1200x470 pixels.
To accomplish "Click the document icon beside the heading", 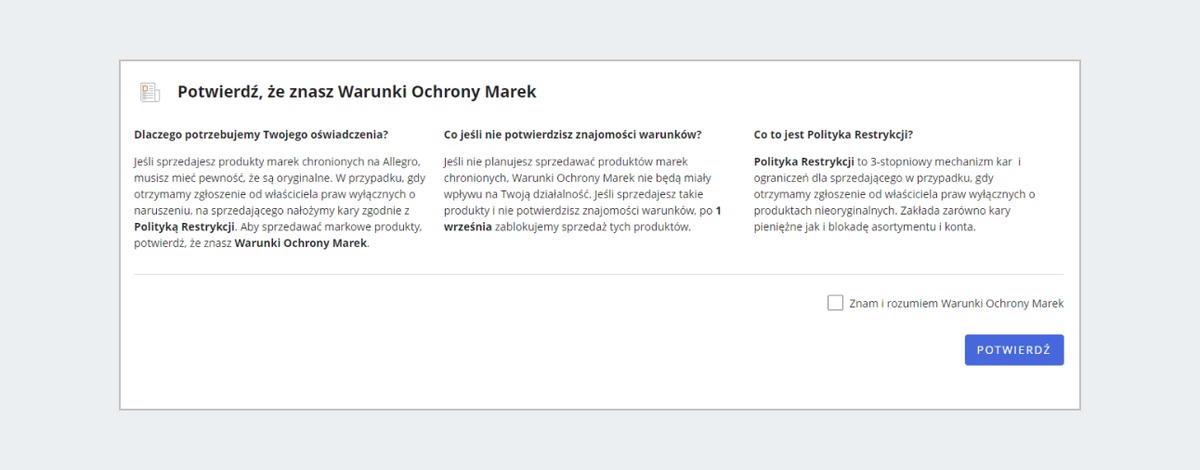I will (149, 92).
